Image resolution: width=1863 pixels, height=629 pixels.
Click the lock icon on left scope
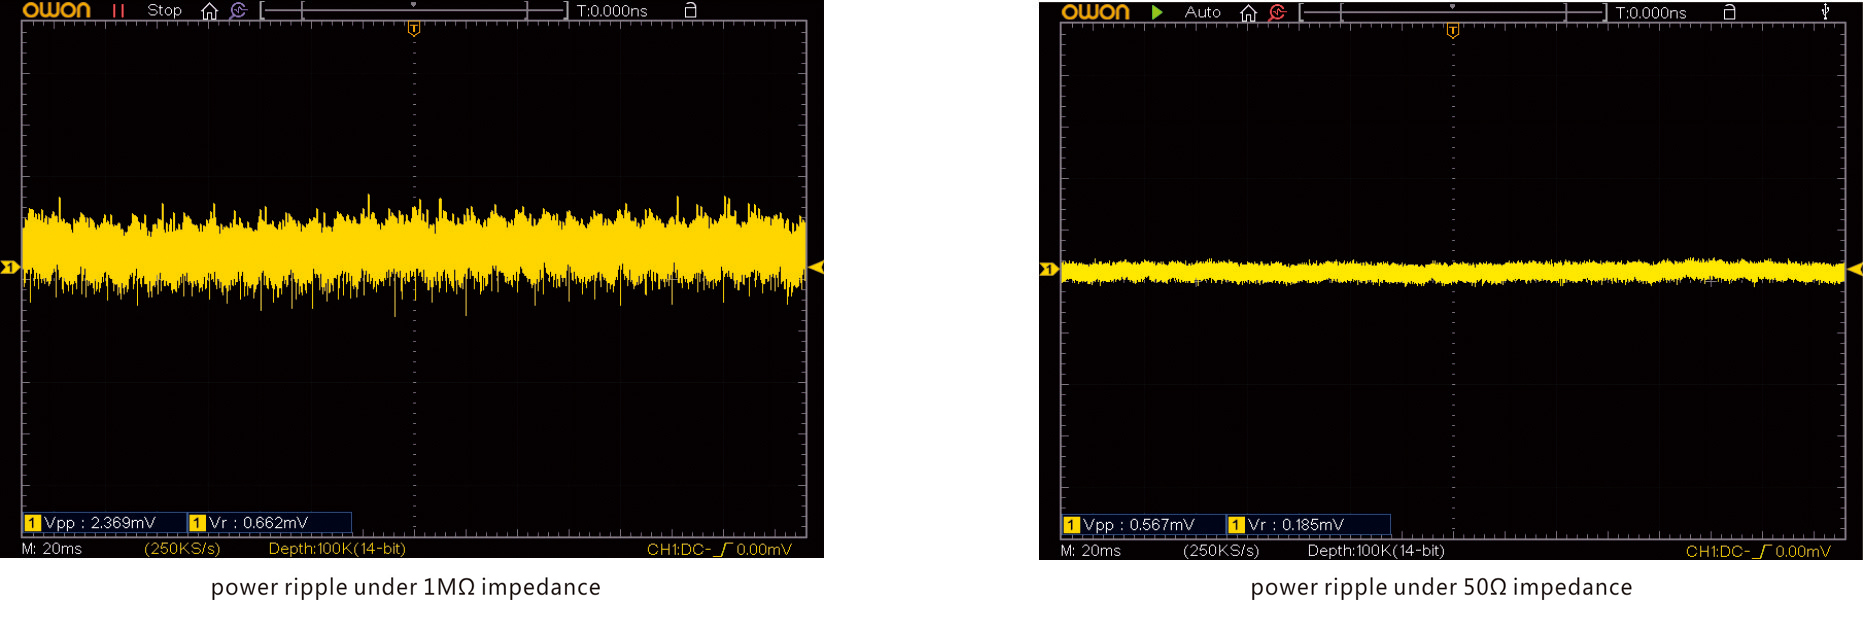click(x=690, y=11)
